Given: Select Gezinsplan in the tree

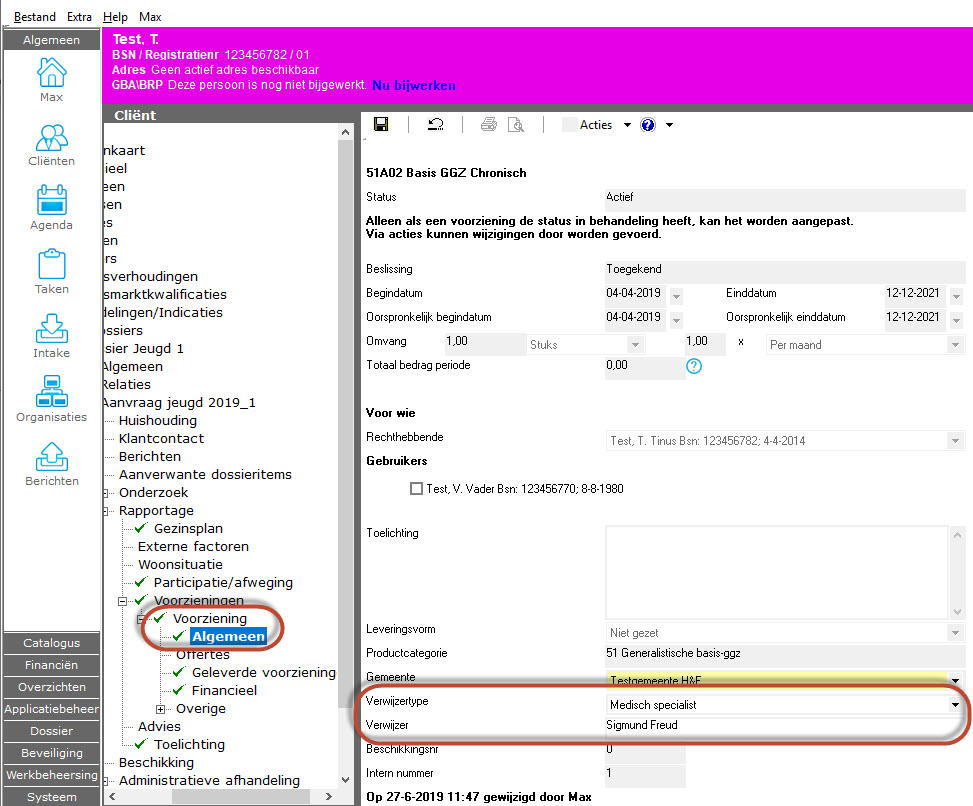Looking at the screenshot, I should (188, 528).
